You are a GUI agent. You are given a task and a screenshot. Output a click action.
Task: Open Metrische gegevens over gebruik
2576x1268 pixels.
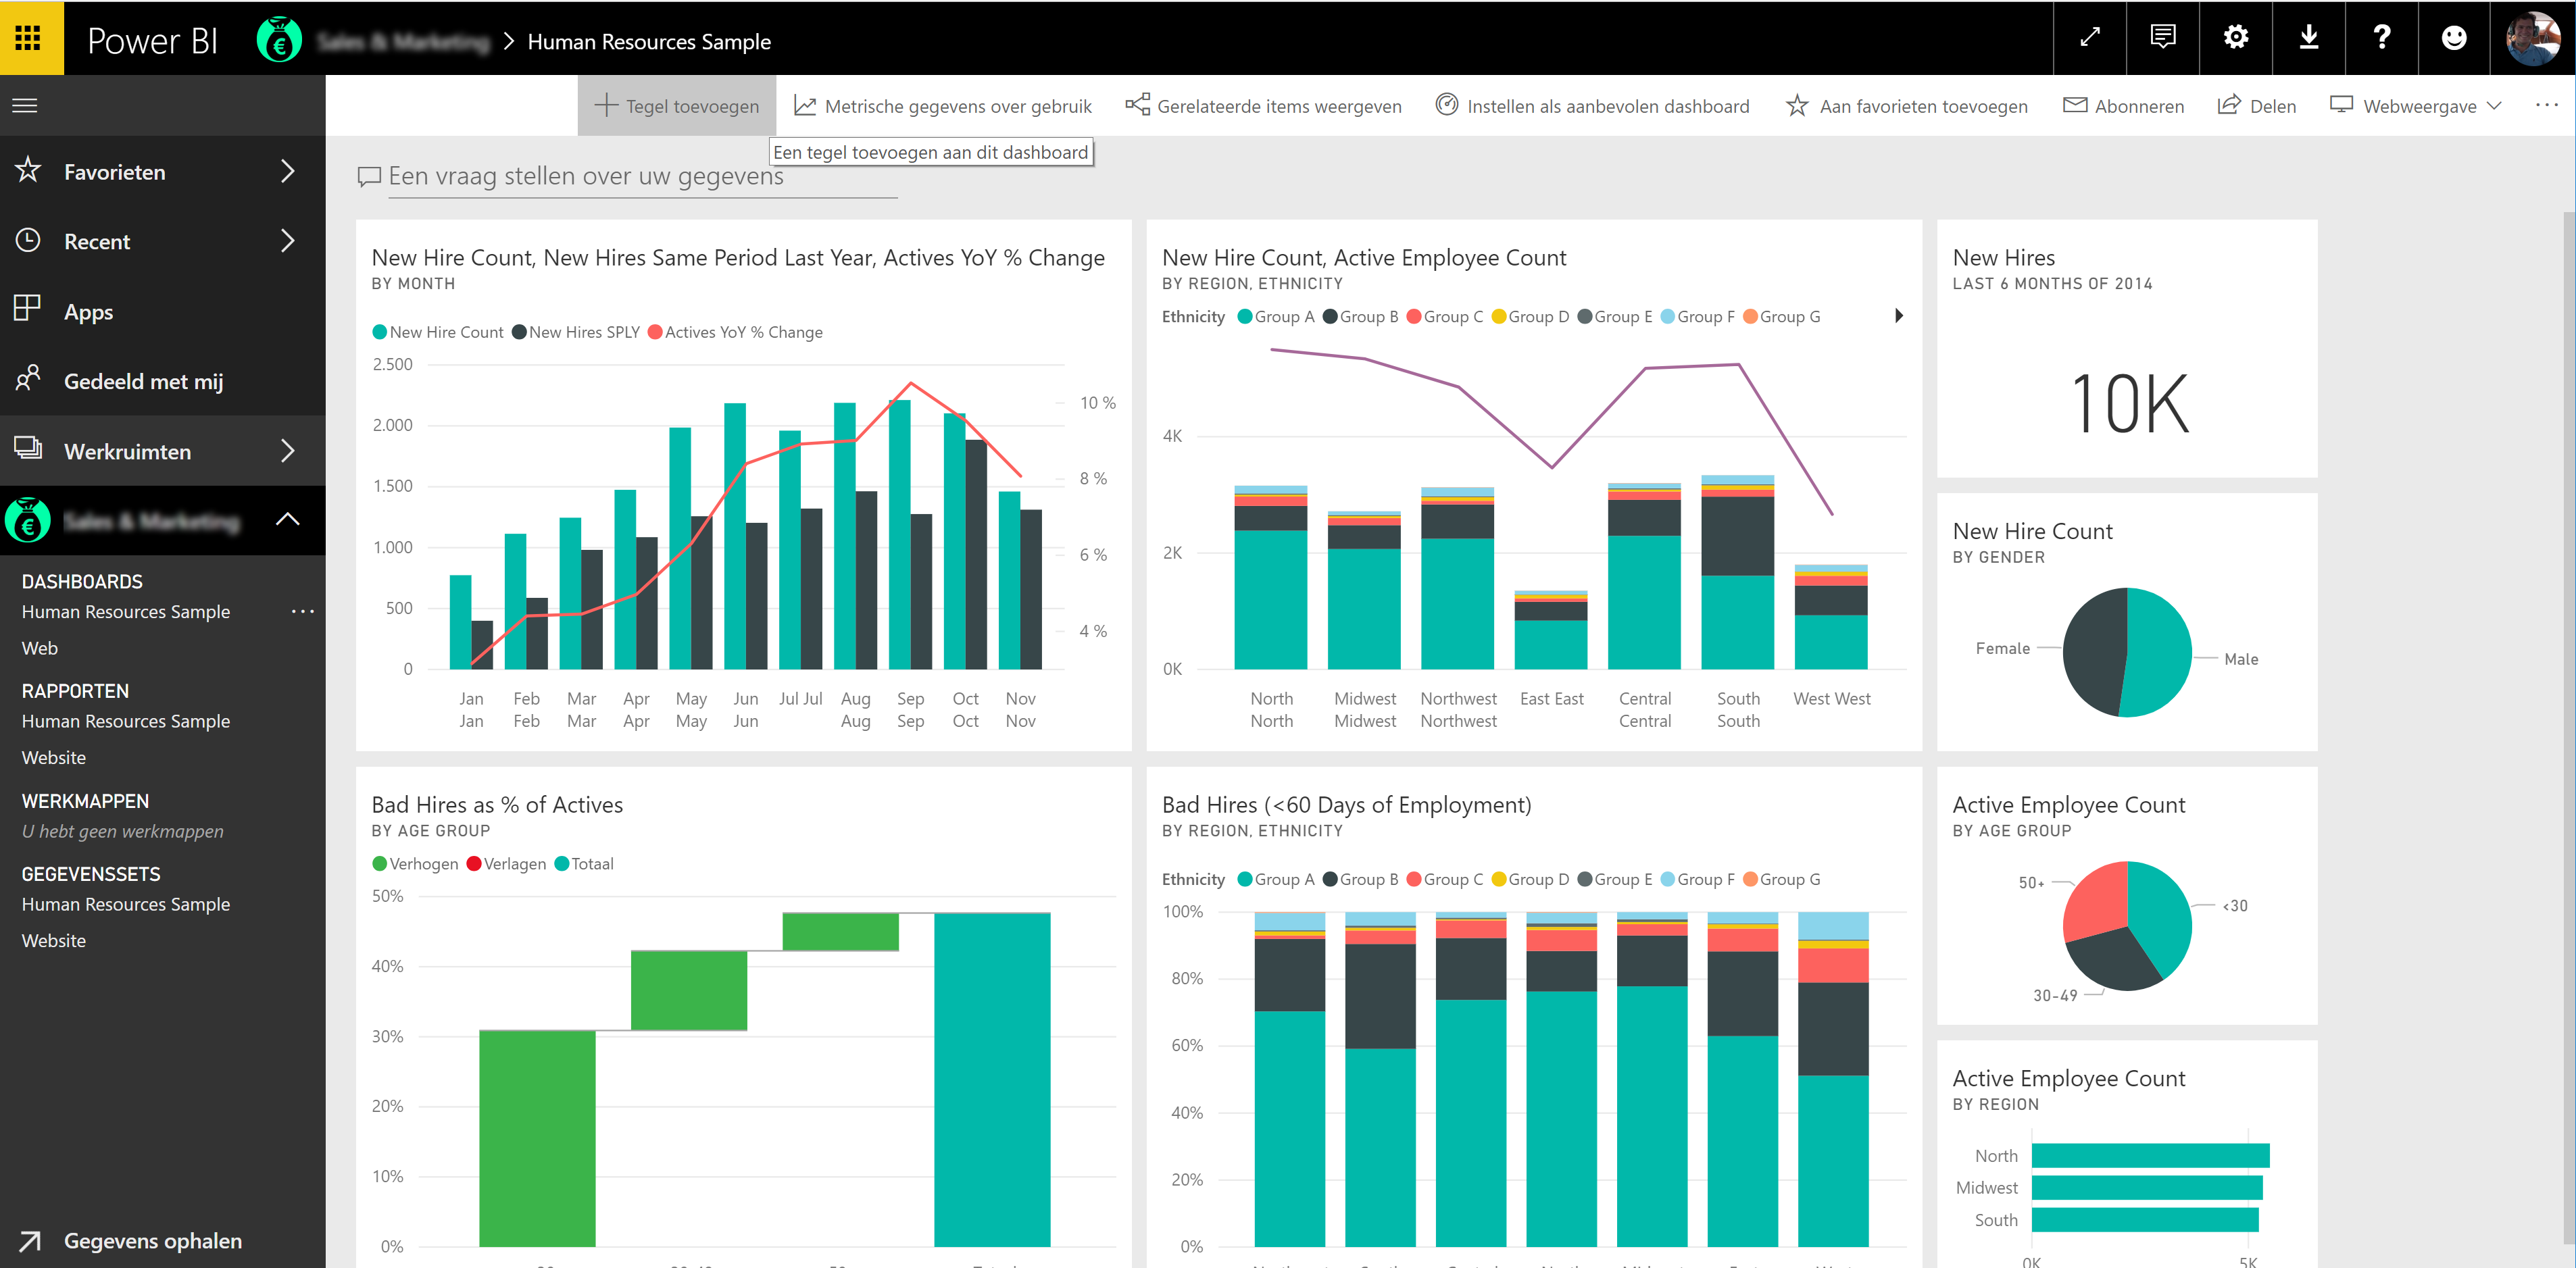click(x=942, y=106)
